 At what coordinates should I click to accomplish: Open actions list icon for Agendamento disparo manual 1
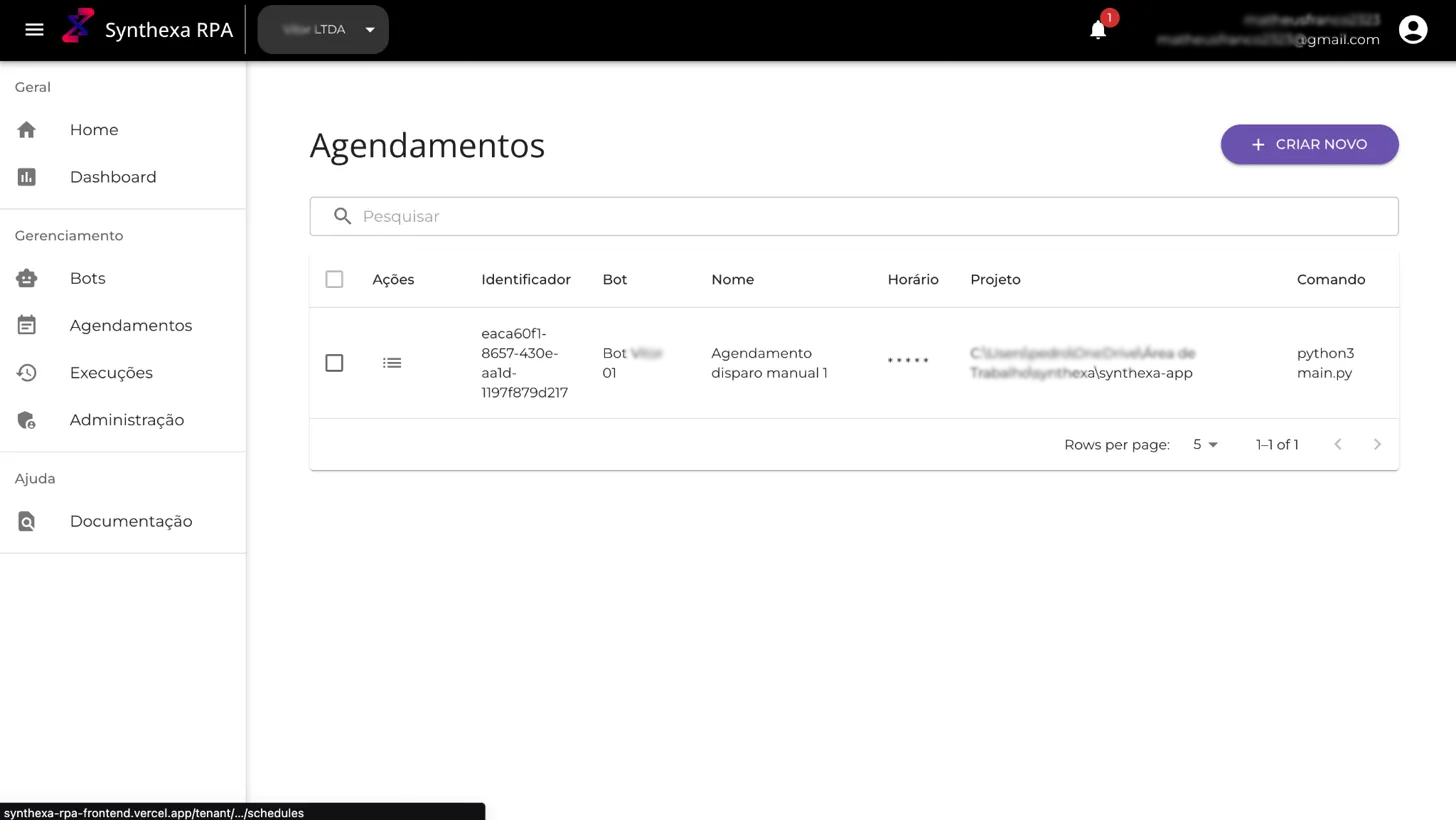(x=392, y=363)
